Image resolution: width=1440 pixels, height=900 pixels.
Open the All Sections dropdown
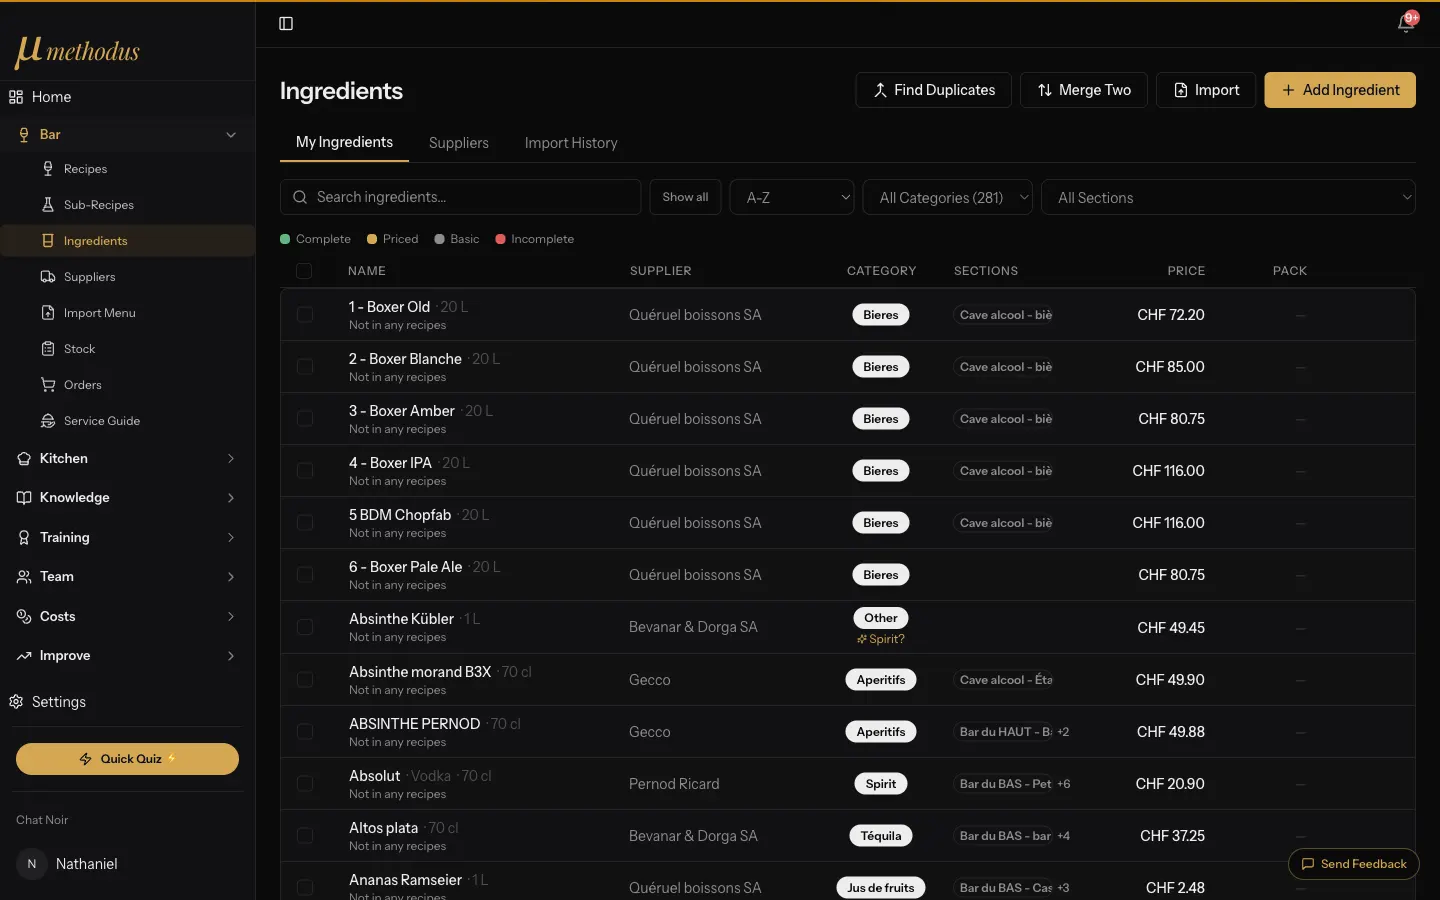1228,197
